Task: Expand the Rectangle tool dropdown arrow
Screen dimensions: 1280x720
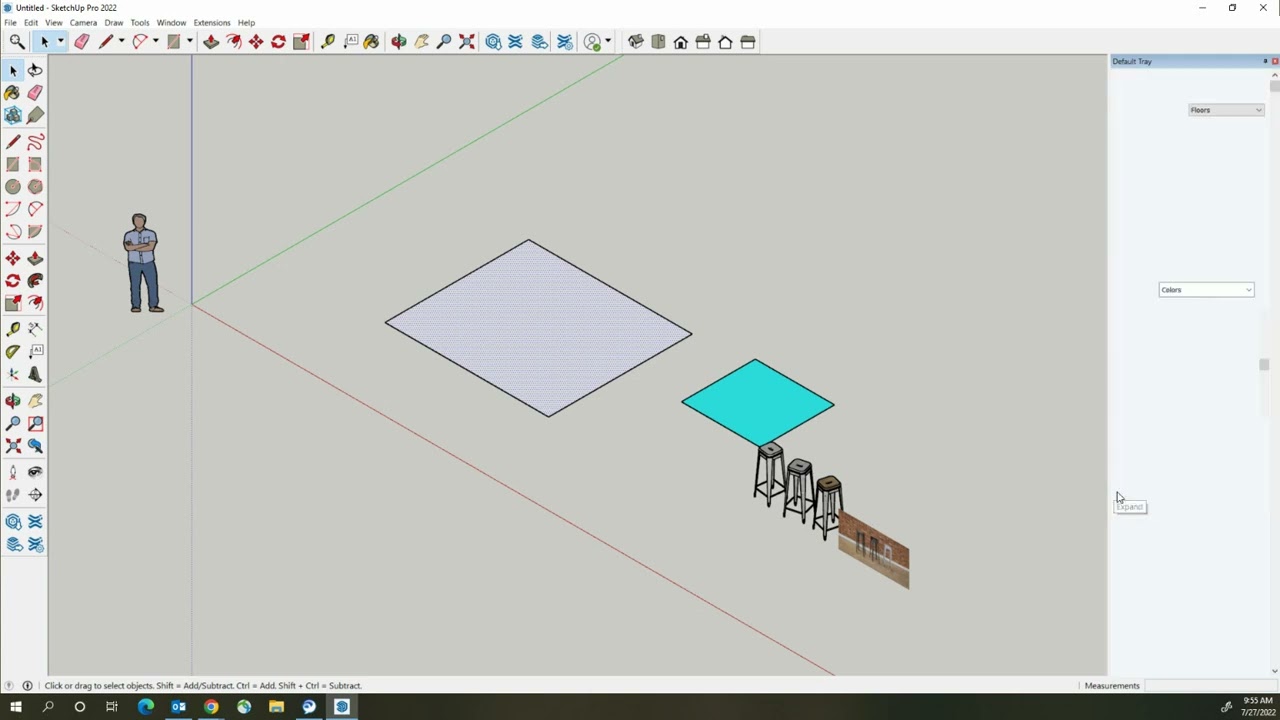Action: pos(189,41)
